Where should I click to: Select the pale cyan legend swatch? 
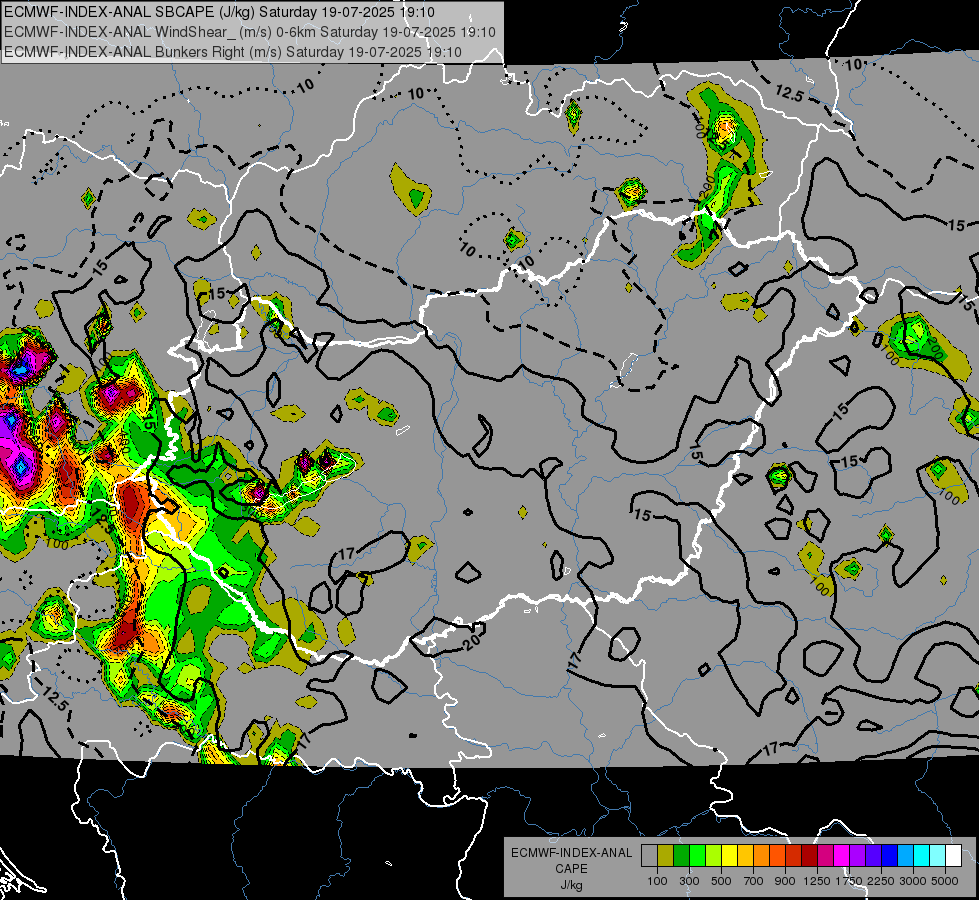coord(938,856)
